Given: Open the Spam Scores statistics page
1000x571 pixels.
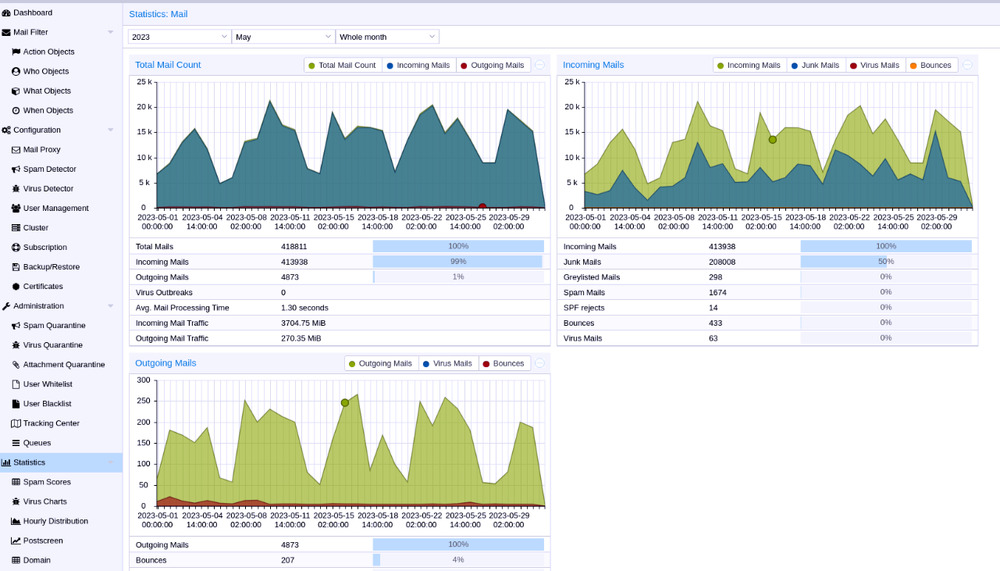Looking at the screenshot, I should [x=46, y=482].
